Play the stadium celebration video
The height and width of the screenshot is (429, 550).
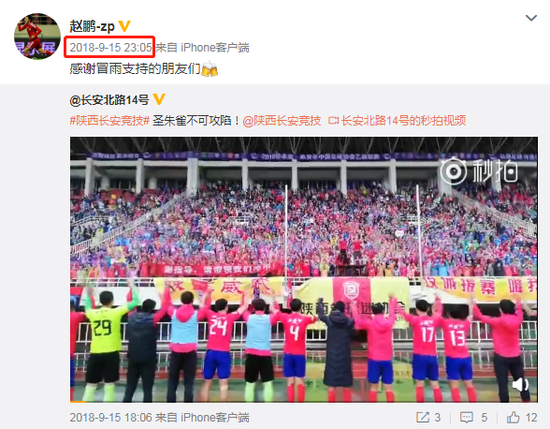coord(304,269)
